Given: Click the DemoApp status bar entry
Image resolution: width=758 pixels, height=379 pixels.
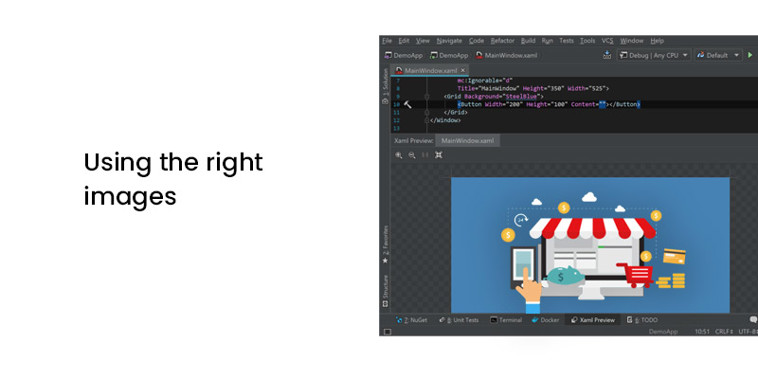Looking at the screenshot, I should click(x=663, y=332).
